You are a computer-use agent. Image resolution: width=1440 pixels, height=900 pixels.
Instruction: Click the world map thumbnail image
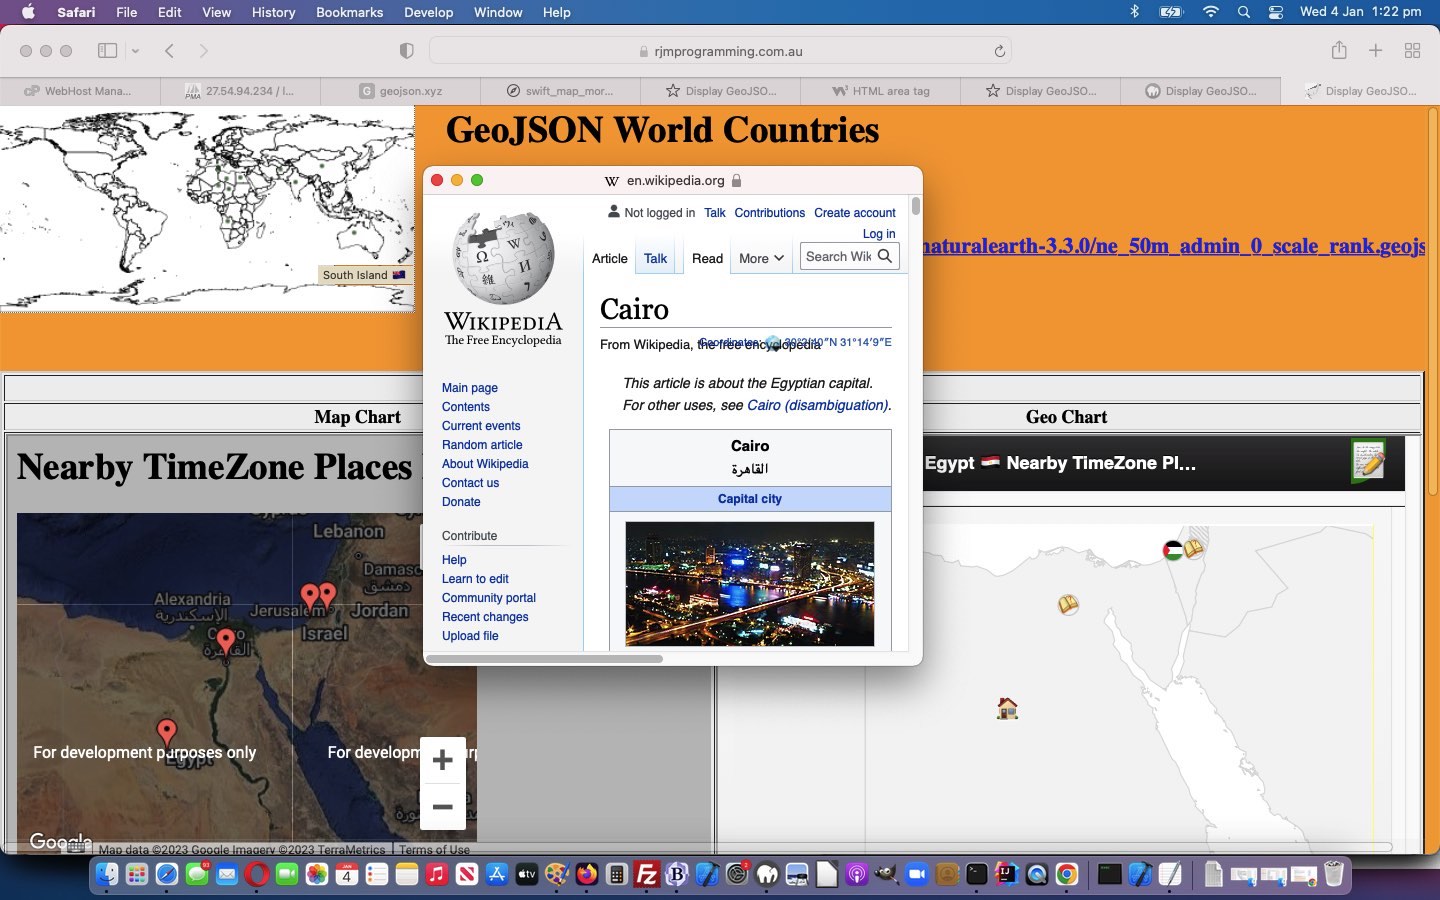[x=207, y=208]
